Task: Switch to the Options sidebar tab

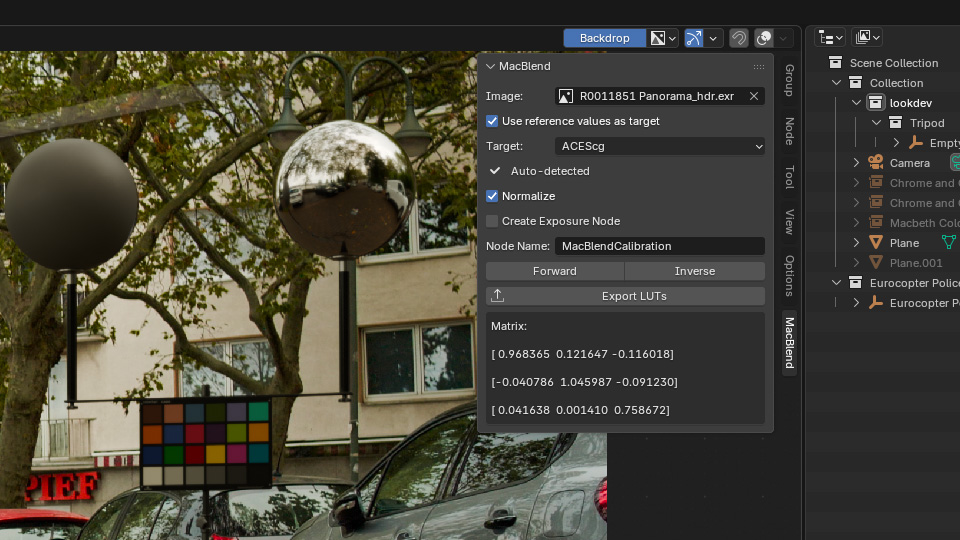Action: (x=790, y=276)
